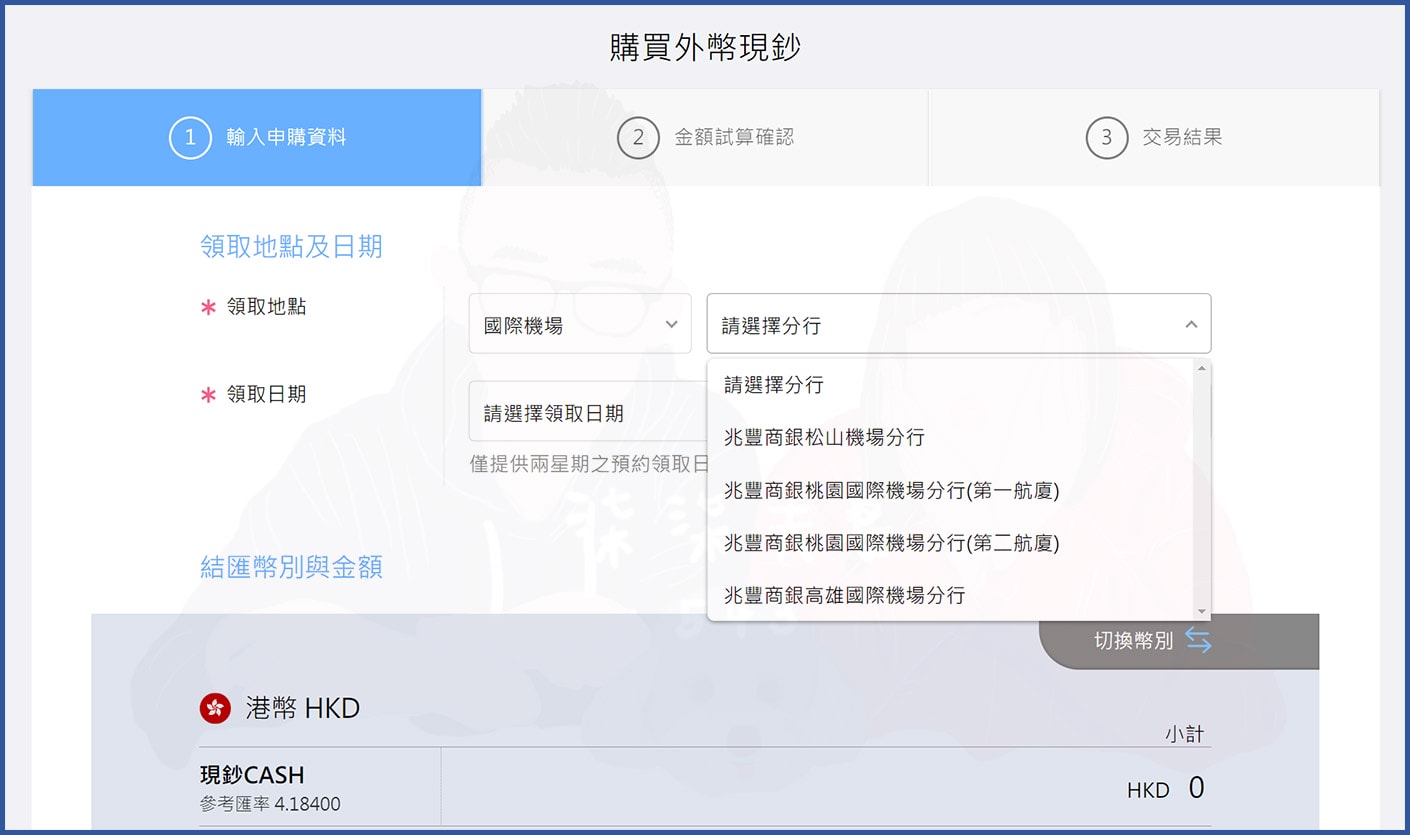Screen dimensions: 1410x835
Task: Click the step 3 circle numbered icon
Action: point(1106,137)
